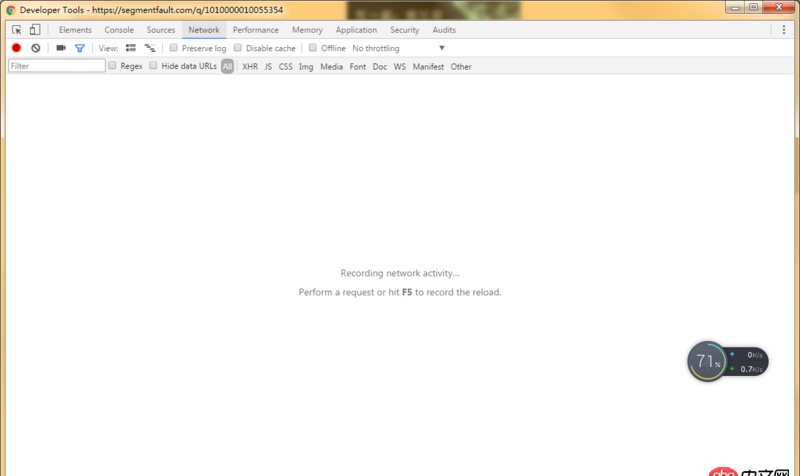The image size is (800, 476).
Task: Close the Developer Tools window
Action: (x=779, y=7)
